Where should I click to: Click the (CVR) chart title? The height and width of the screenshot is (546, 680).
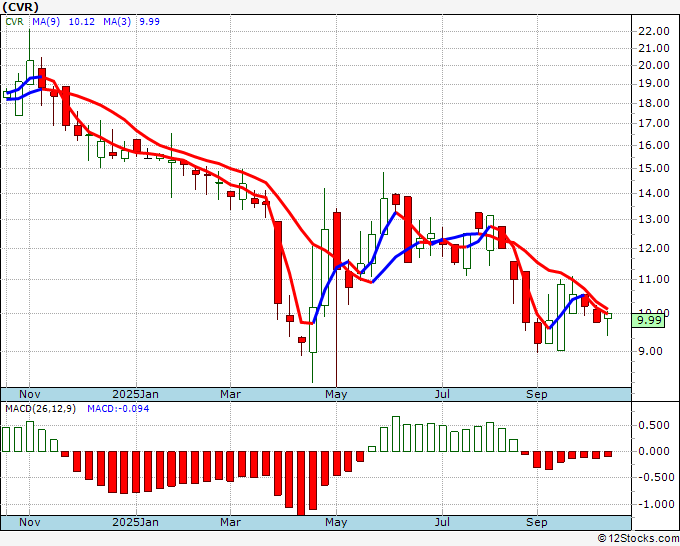point(20,7)
